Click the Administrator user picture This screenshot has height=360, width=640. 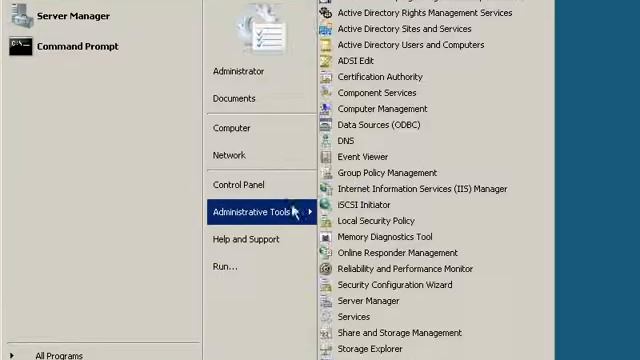click(262, 29)
